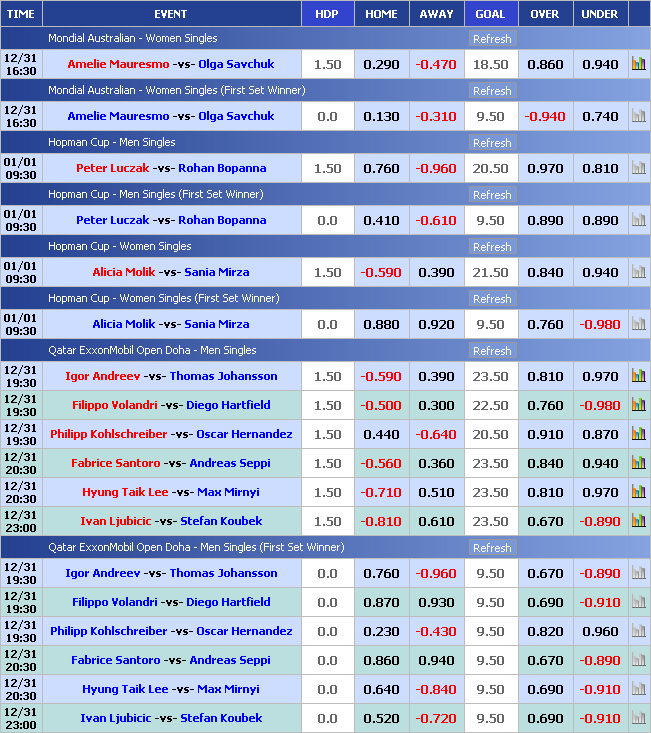
Task: Pick over odds 0.840 for Molik vs Mirza
Action: pyautogui.click(x=544, y=272)
